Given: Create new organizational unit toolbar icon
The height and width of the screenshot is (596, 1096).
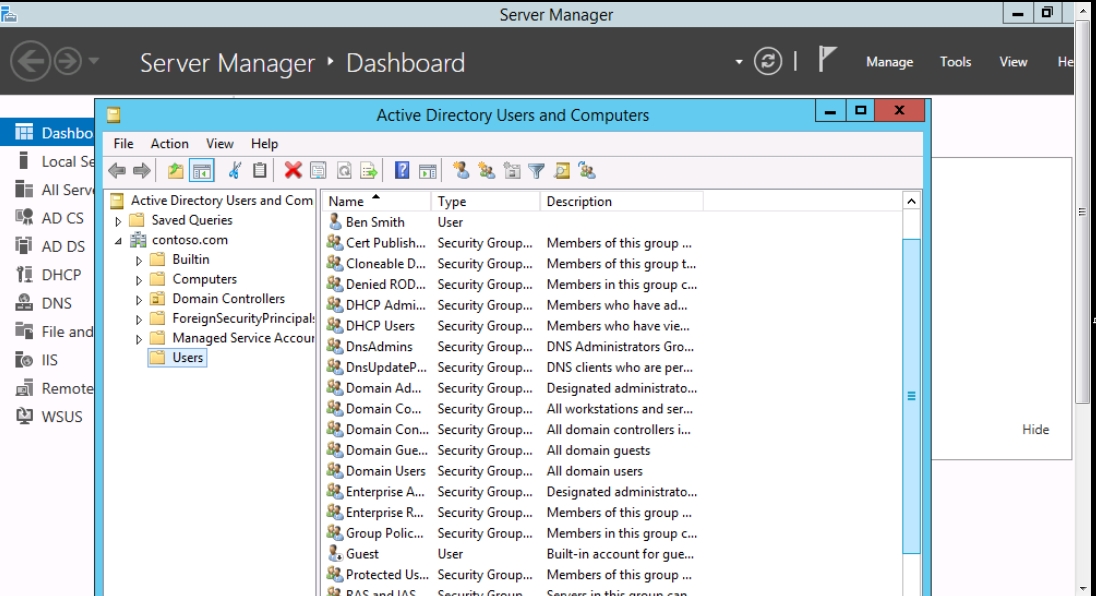Looking at the screenshot, I should [512, 170].
